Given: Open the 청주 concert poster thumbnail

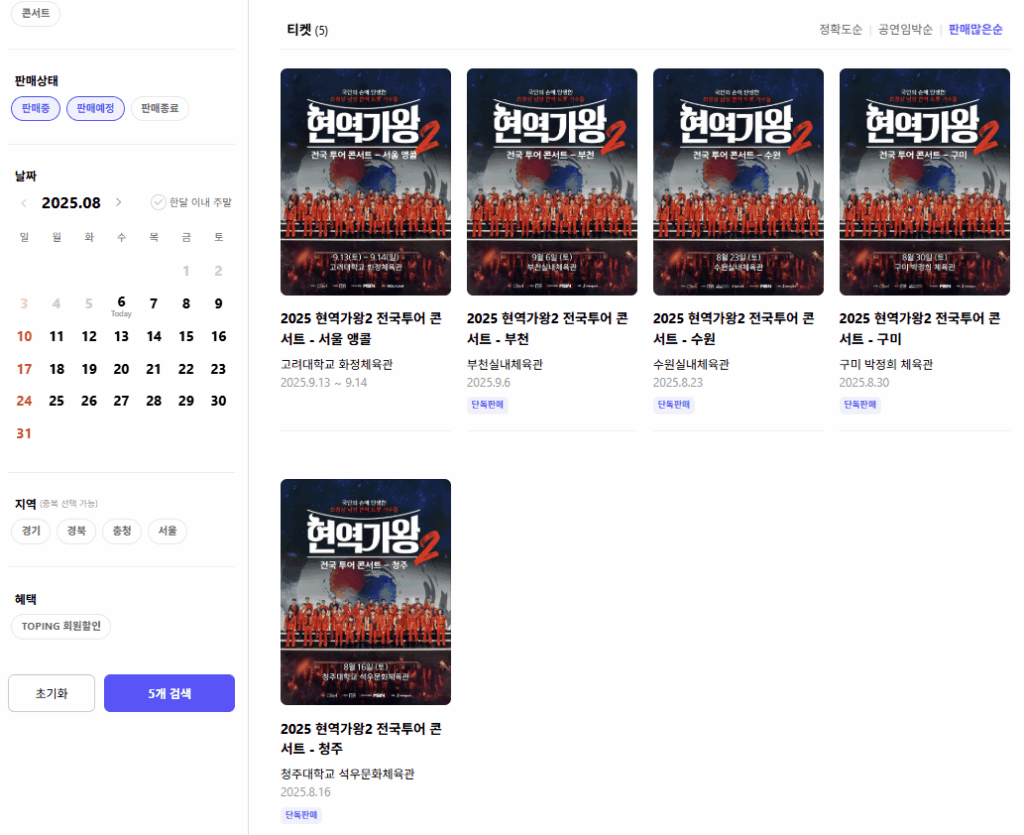Looking at the screenshot, I should 365,592.
